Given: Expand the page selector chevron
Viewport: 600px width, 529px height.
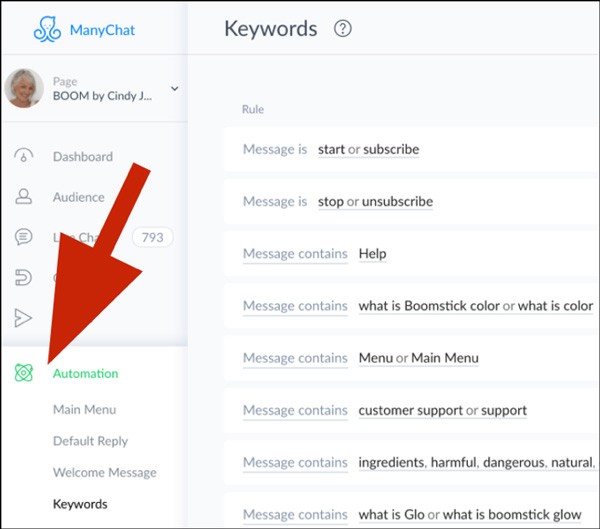Looking at the screenshot, I should [174, 89].
